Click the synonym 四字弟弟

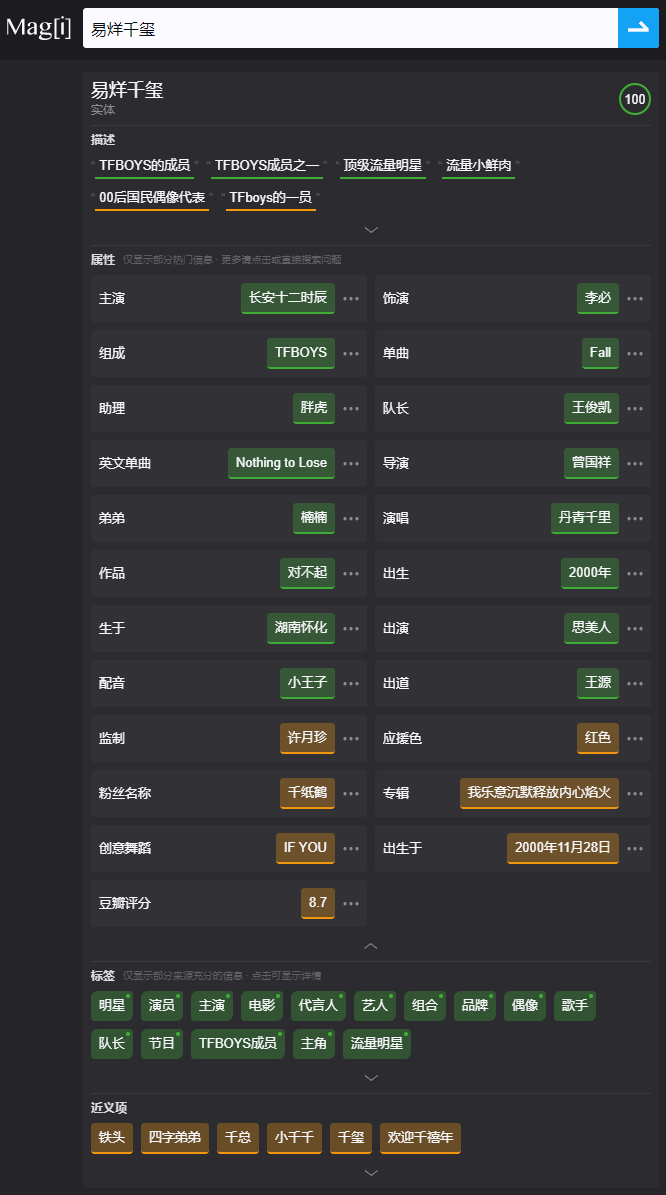coord(175,1138)
